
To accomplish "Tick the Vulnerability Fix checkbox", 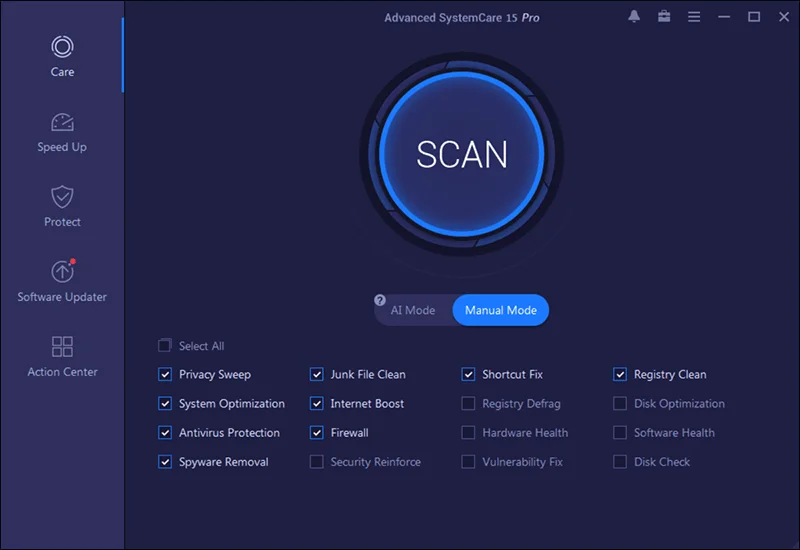I will tap(468, 462).
